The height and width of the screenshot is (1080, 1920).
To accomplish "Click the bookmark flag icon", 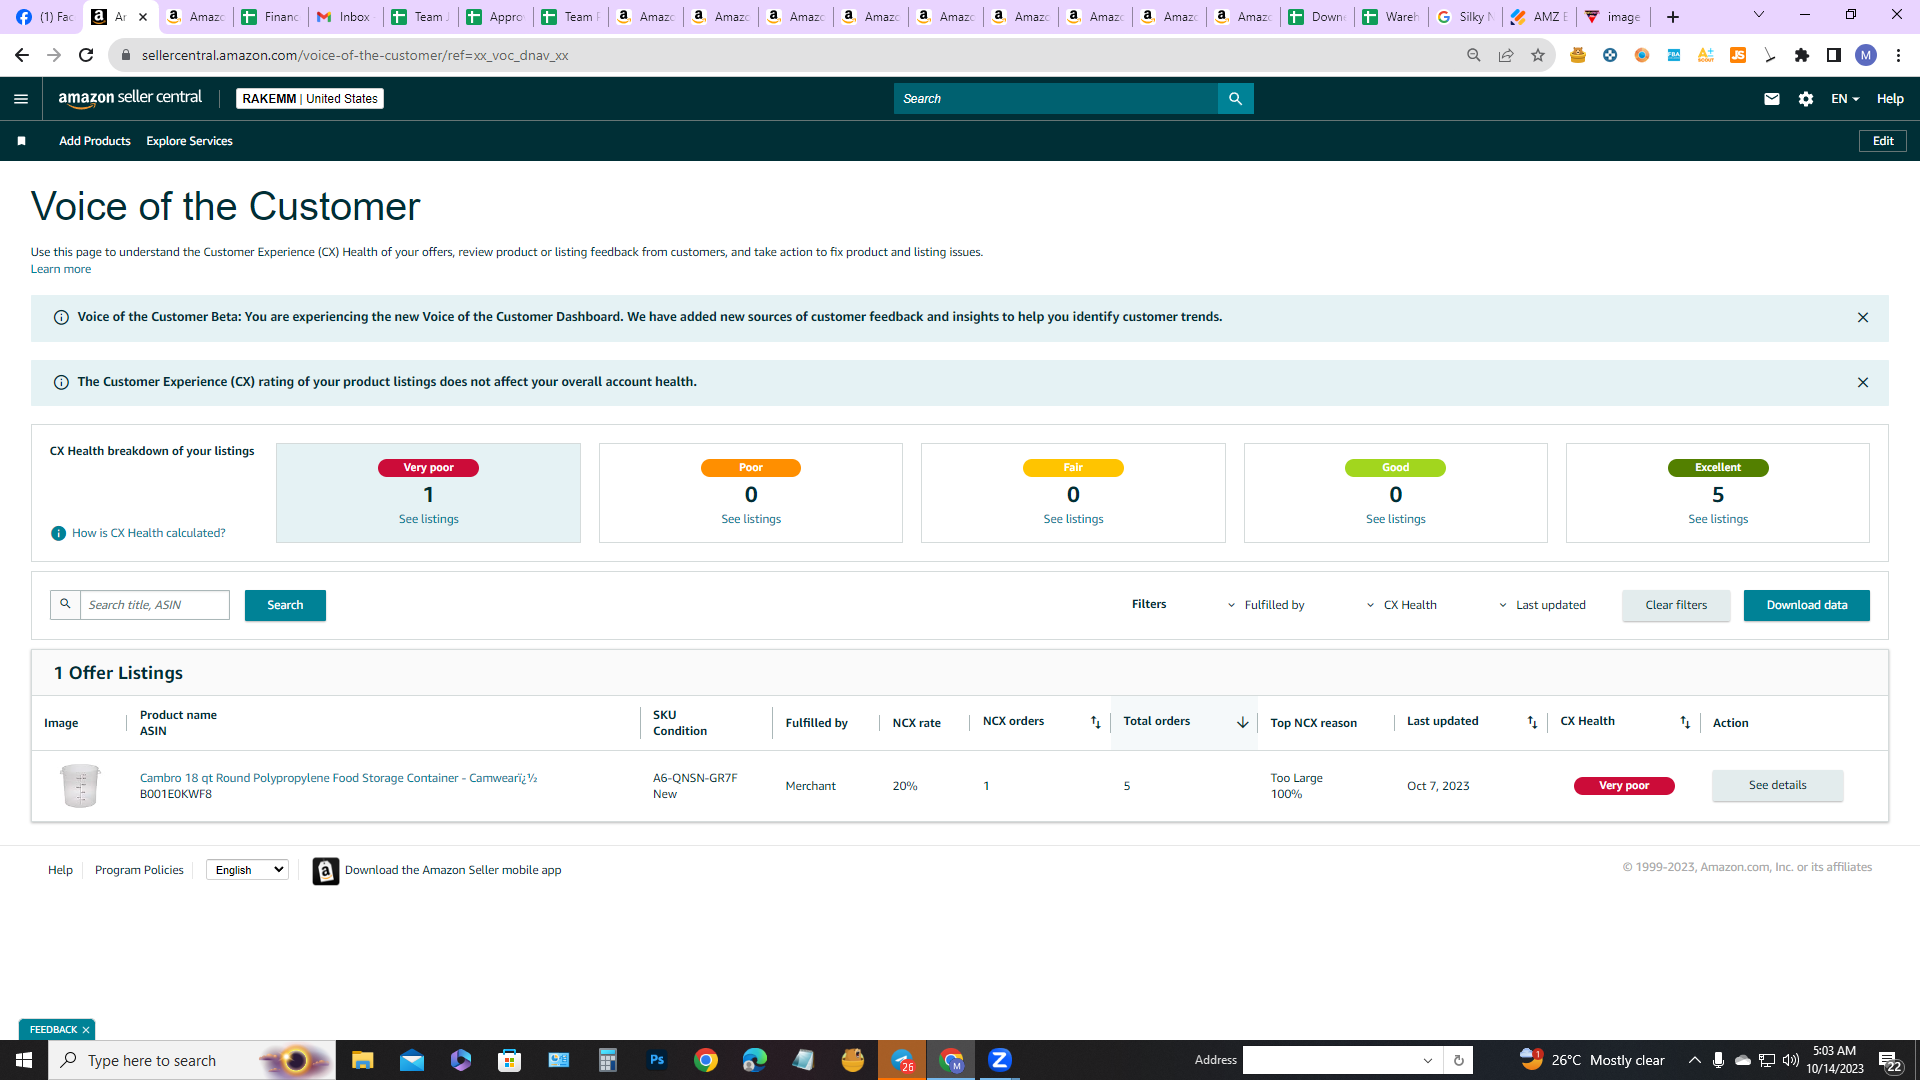I will pyautogui.click(x=21, y=141).
